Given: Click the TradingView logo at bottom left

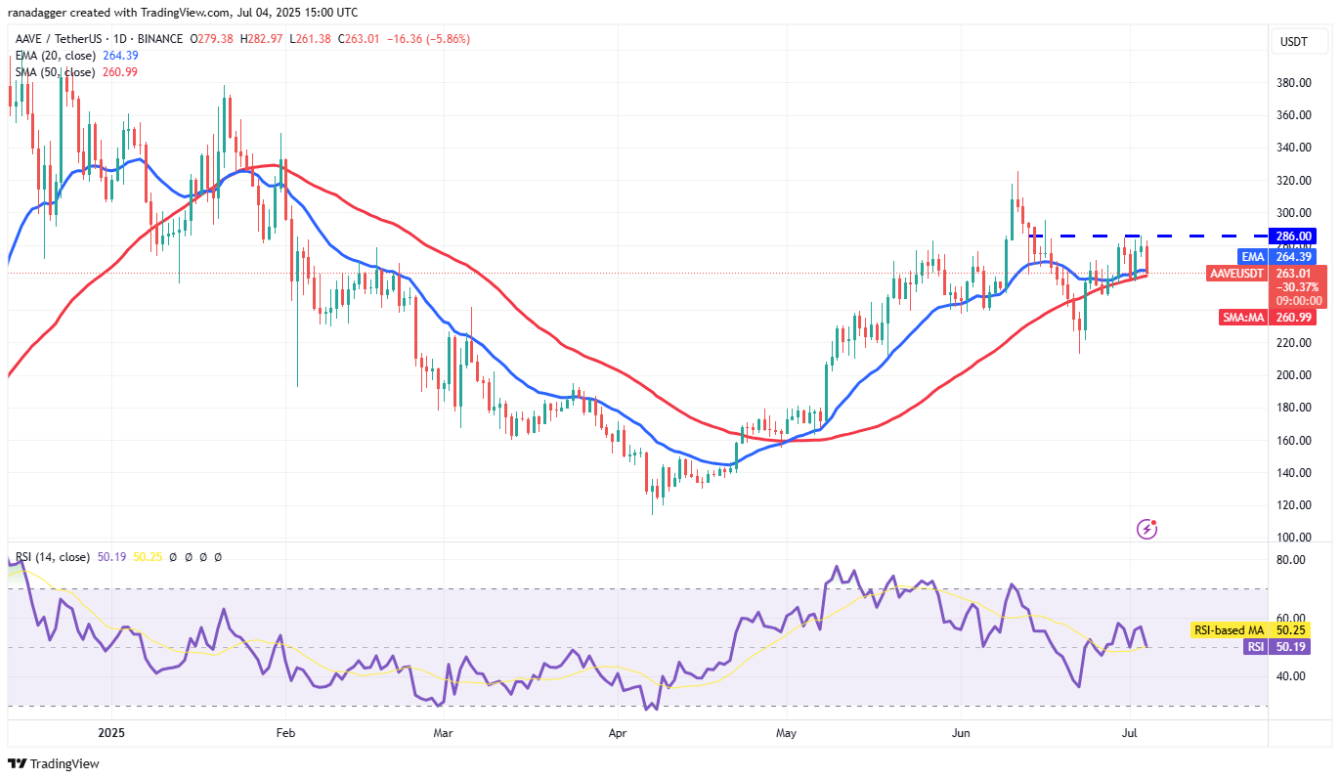Looking at the screenshot, I should (55, 763).
